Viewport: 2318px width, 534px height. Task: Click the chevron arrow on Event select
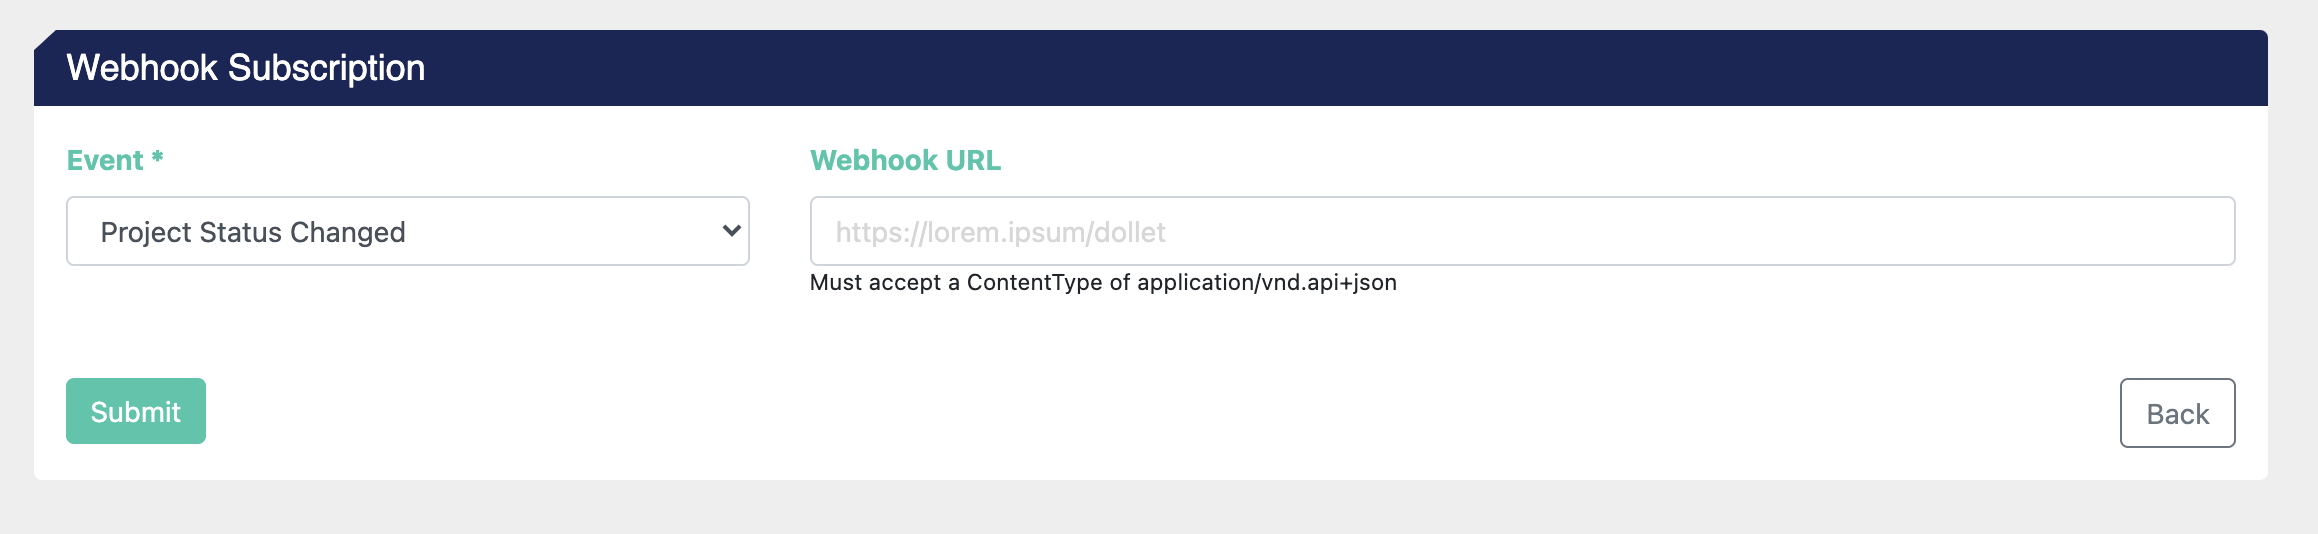(731, 231)
